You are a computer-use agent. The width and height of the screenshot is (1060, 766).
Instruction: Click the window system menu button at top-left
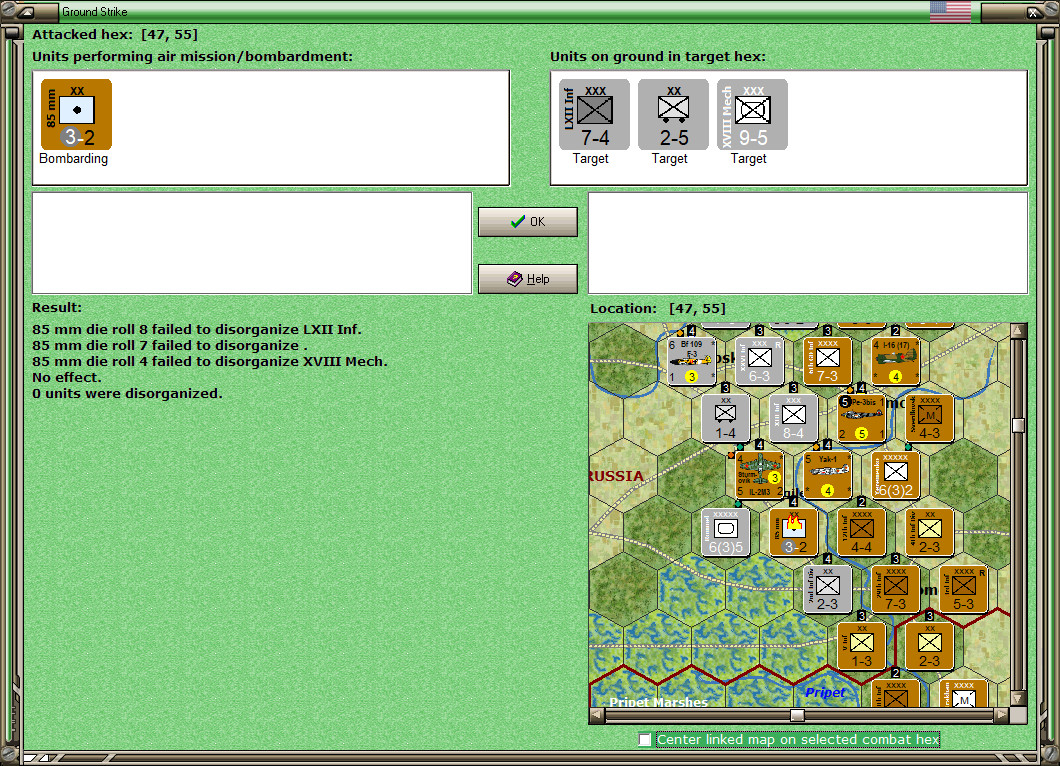[26, 11]
